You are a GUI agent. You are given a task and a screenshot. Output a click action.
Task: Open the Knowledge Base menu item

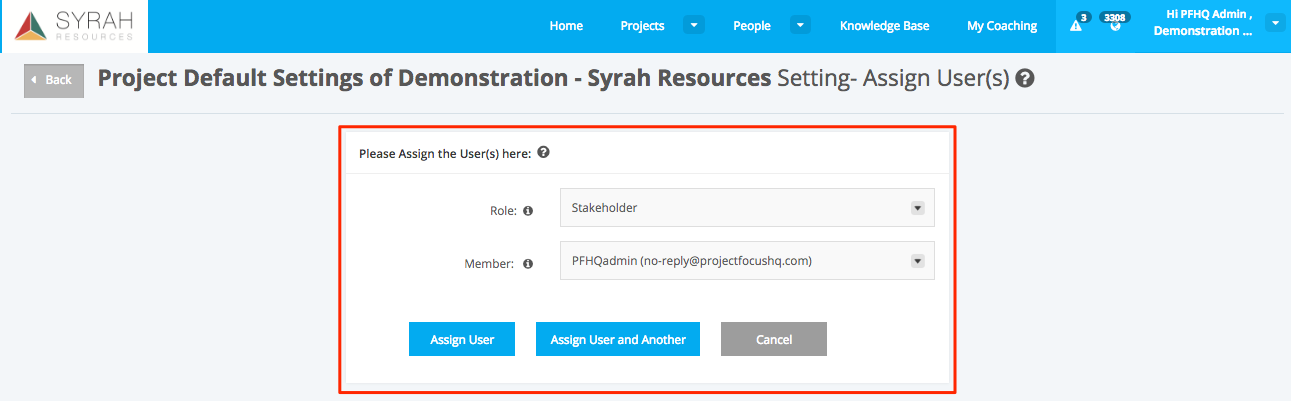point(885,26)
